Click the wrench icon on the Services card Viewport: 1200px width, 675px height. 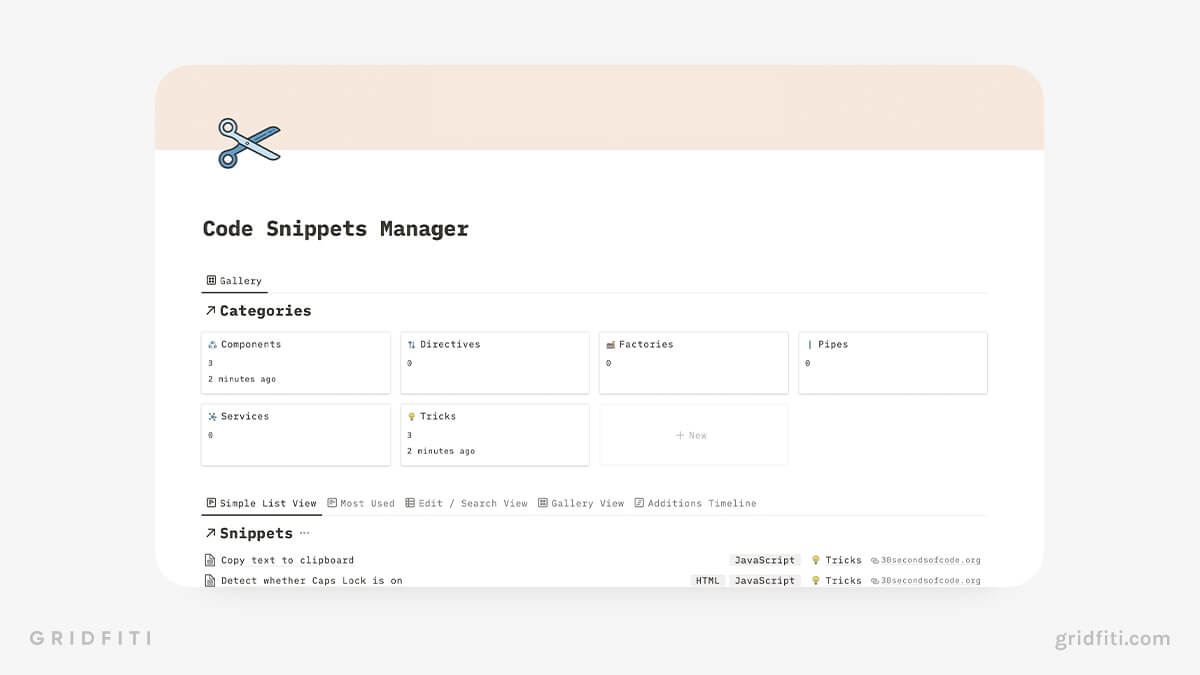(210, 416)
